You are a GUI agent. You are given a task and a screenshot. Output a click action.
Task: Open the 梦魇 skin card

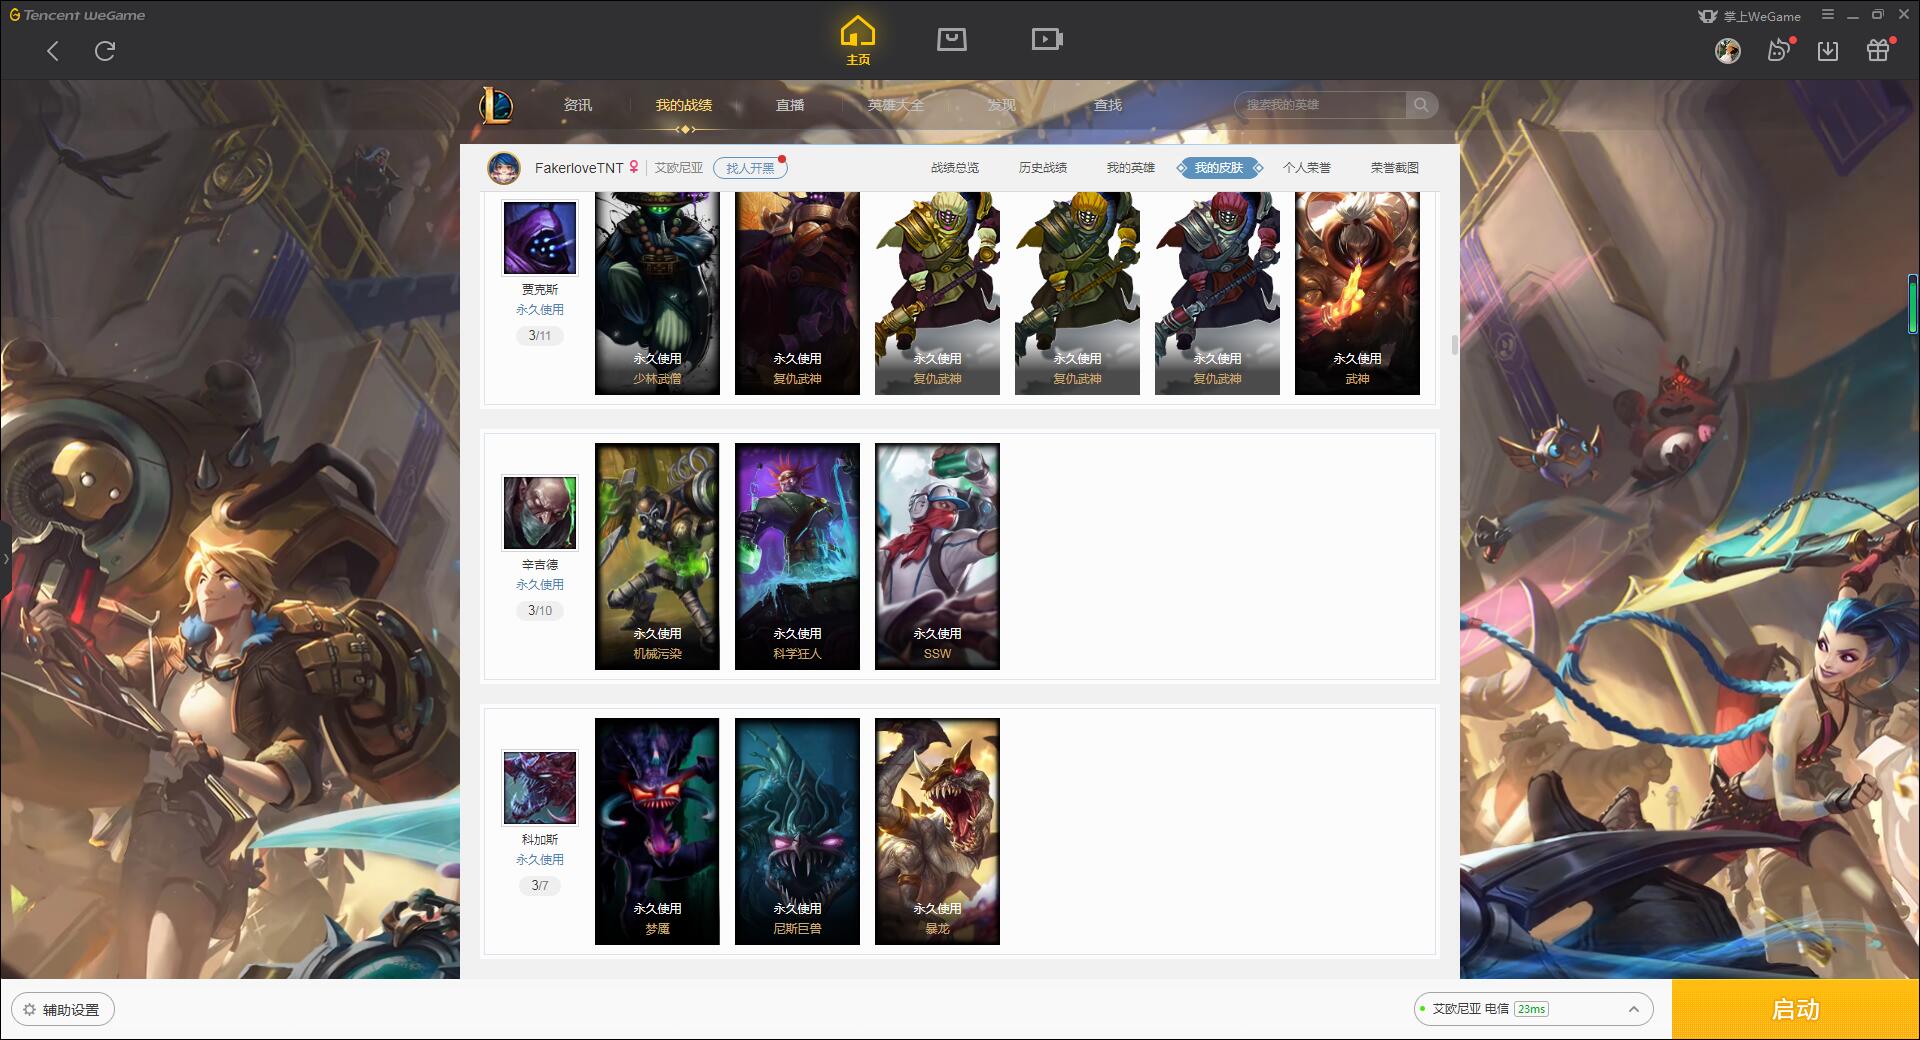pos(657,832)
